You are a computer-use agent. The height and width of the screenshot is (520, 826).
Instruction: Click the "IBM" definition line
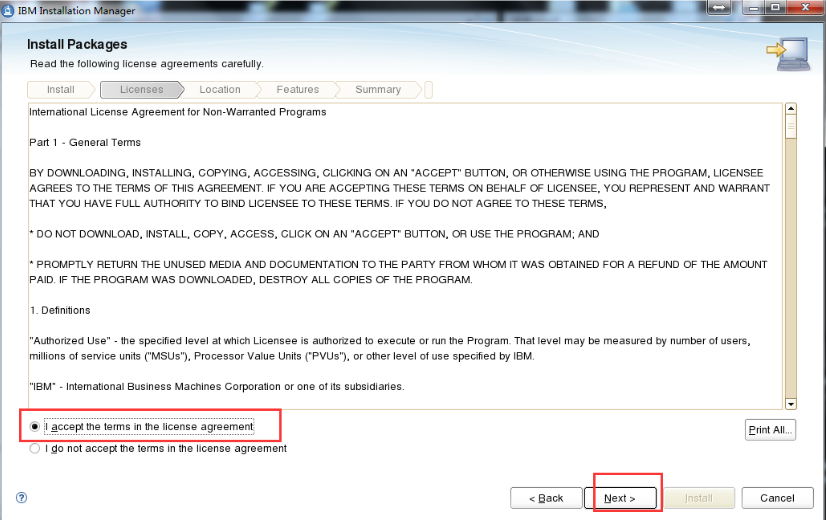click(x=217, y=387)
